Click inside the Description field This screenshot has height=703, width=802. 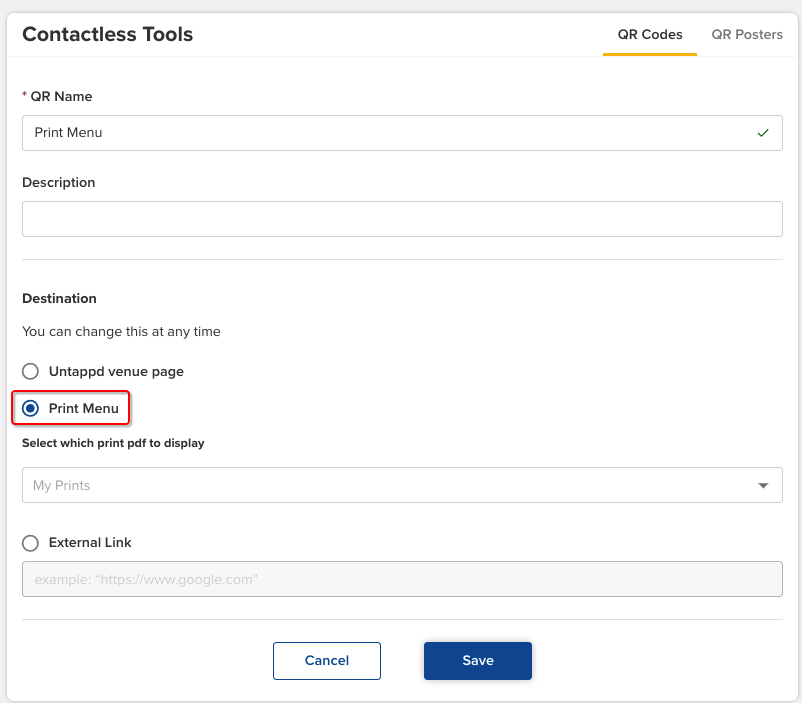click(402, 218)
